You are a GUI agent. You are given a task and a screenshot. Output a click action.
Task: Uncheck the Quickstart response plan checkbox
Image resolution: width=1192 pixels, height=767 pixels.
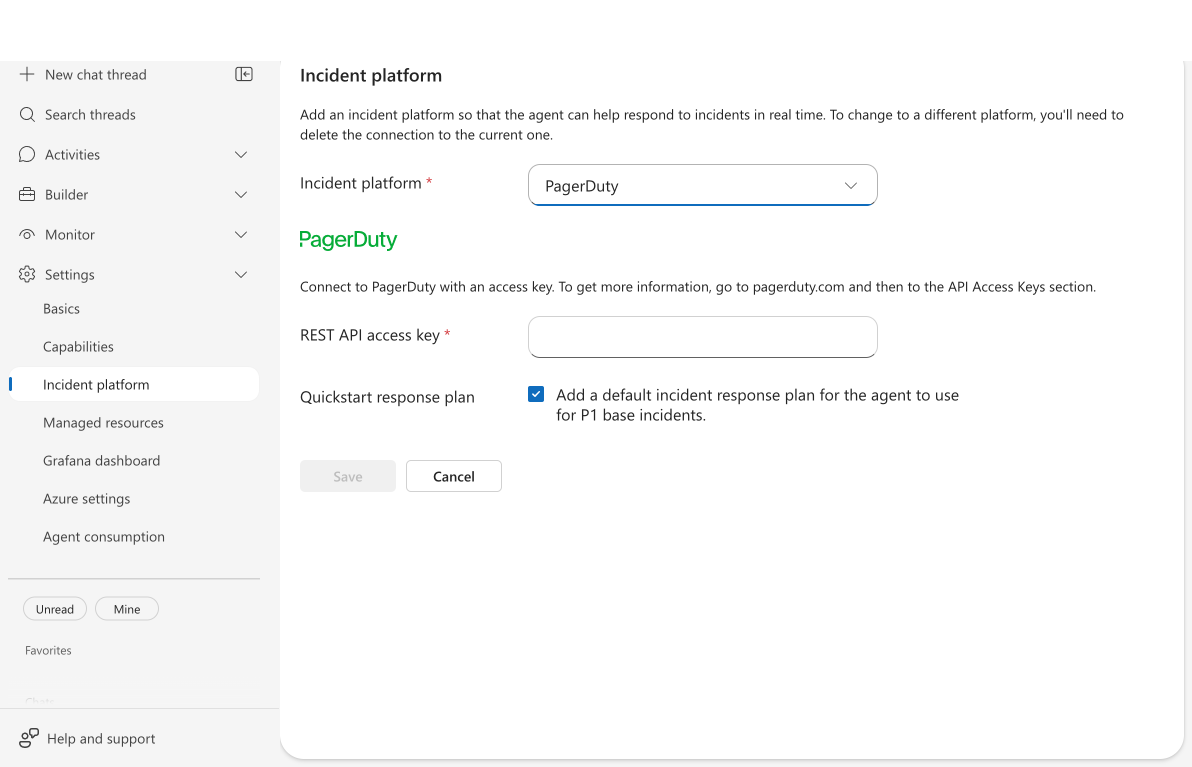tap(536, 394)
